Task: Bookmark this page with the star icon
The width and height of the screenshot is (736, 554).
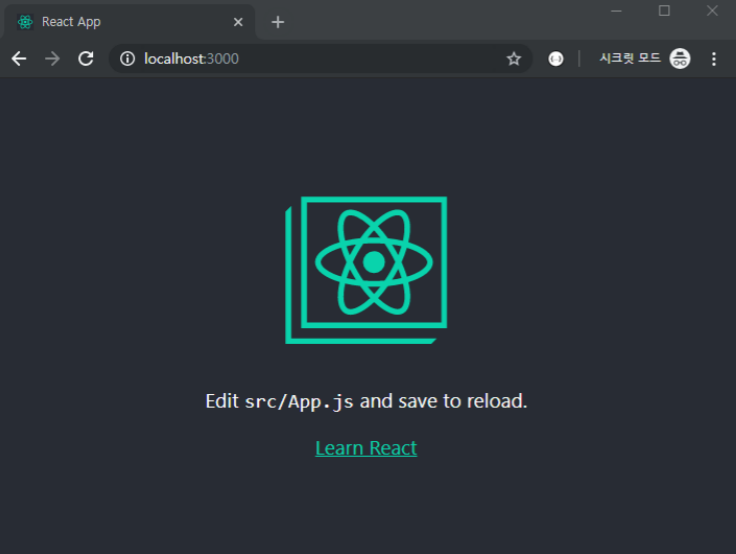Action: click(x=514, y=59)
